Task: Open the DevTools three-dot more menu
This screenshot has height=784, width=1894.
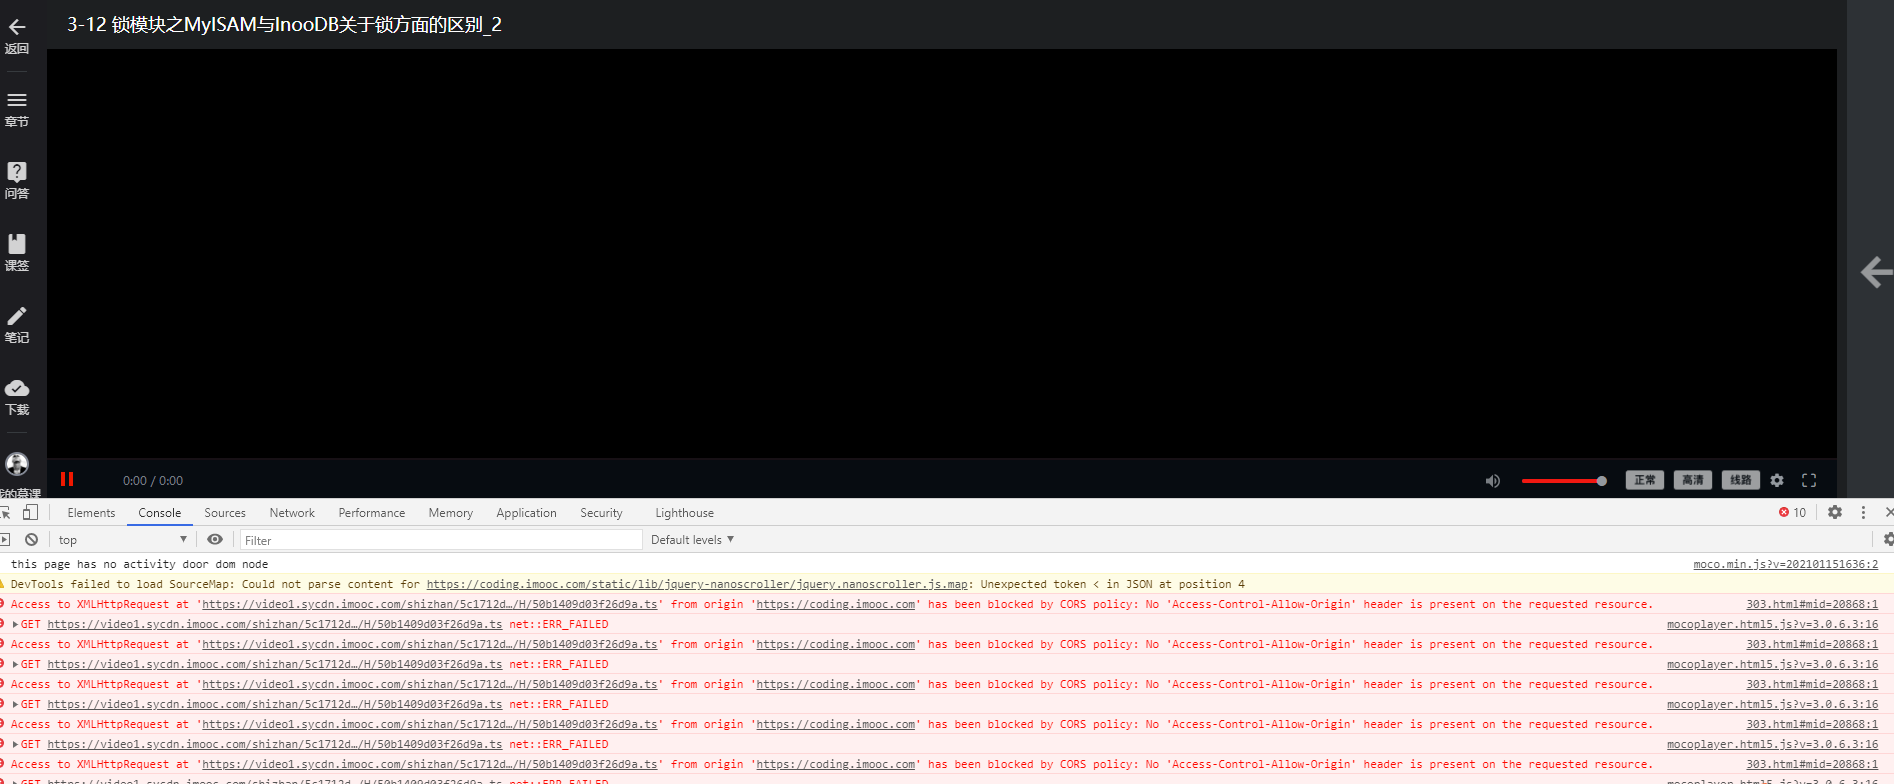Action: point(1863,512)
